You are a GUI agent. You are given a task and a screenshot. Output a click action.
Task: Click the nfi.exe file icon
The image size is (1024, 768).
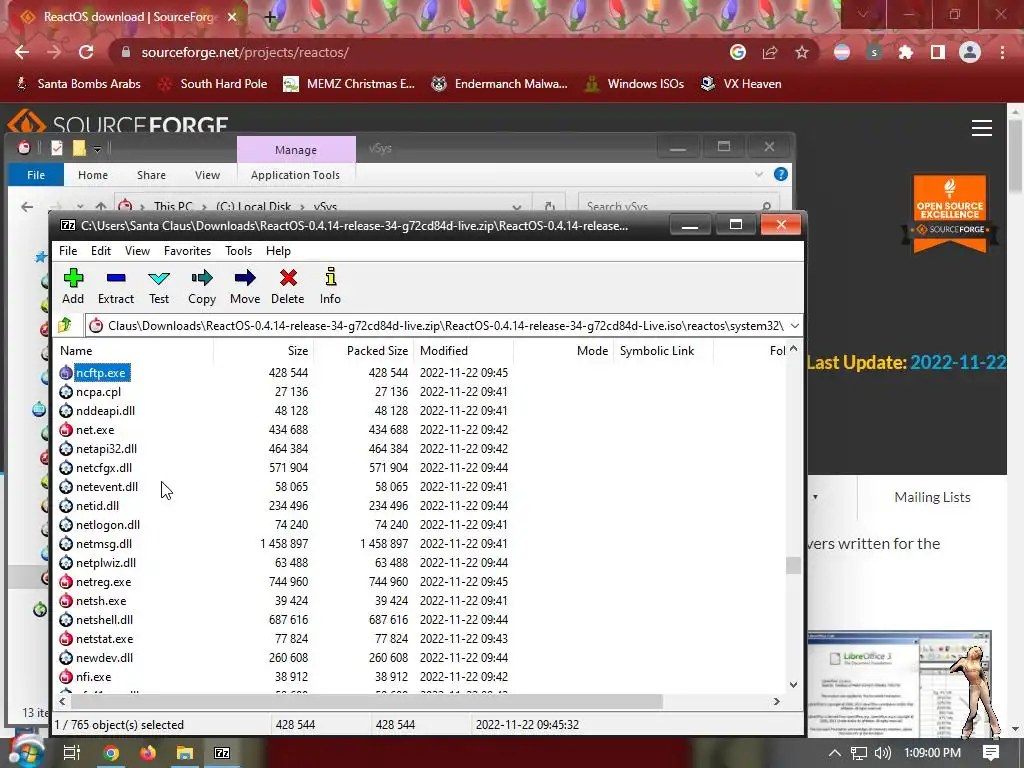tap(66, 677)
